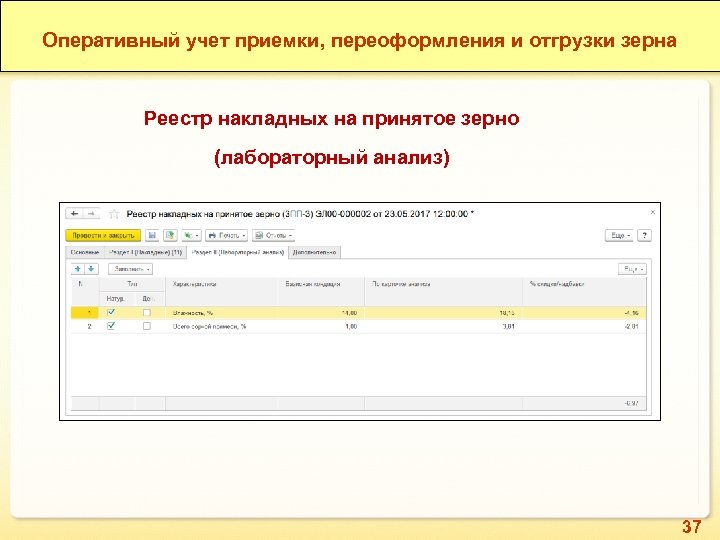Open the green create-based-on icon dropdown
720x540 pixels.
(191, 236)
